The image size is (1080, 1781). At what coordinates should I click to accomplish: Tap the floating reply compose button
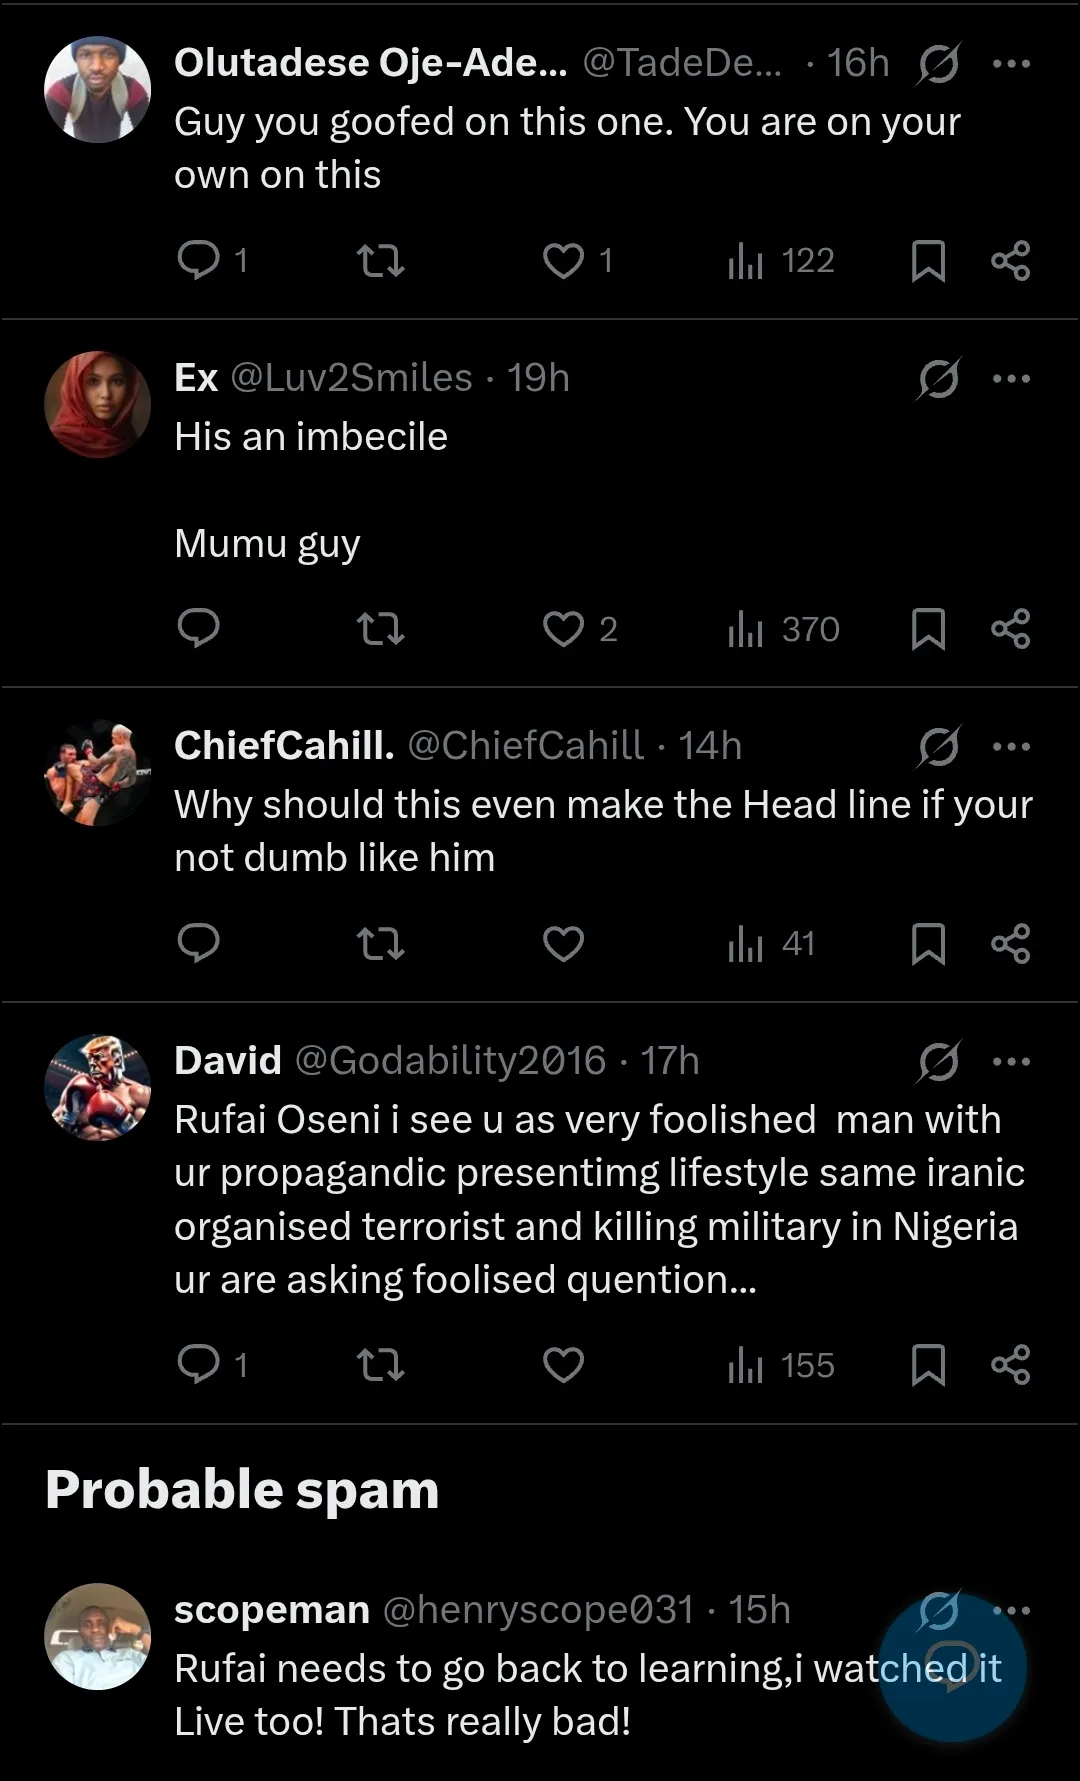(953, 1668)
